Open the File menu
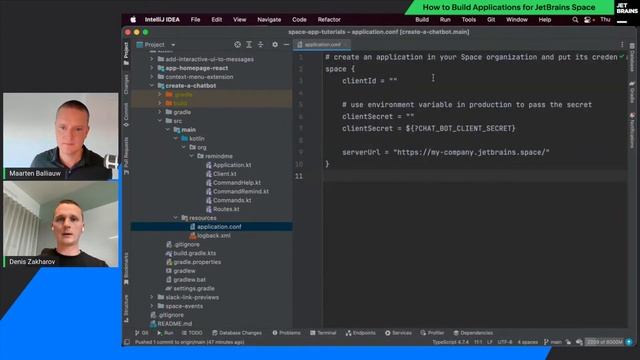 (x=195, y=20)
